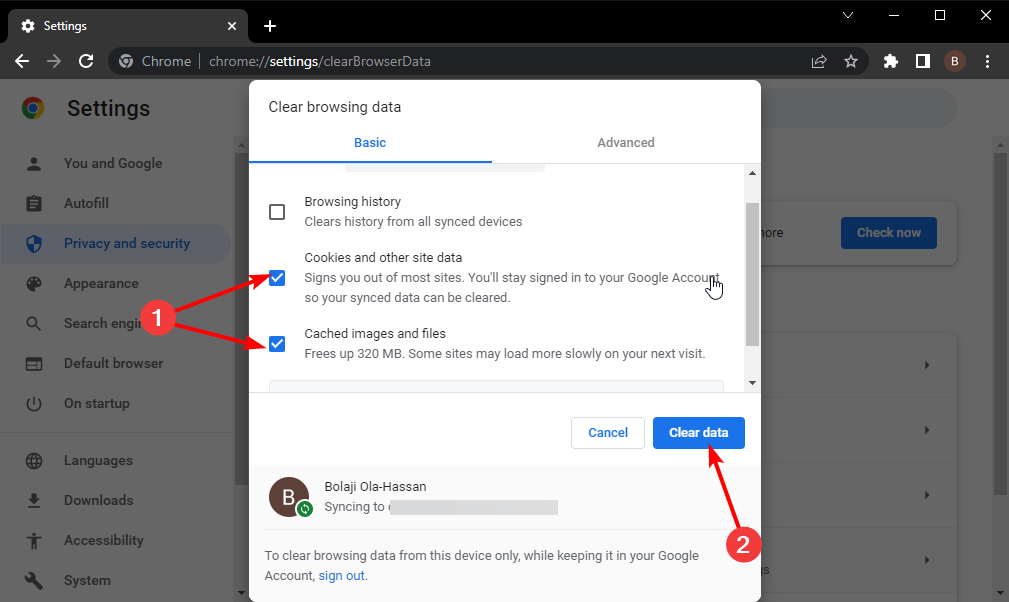The height and width of the screenshot is (602, 1009).
Task: Click the back navigation arrow
Action: click(22, 61)
